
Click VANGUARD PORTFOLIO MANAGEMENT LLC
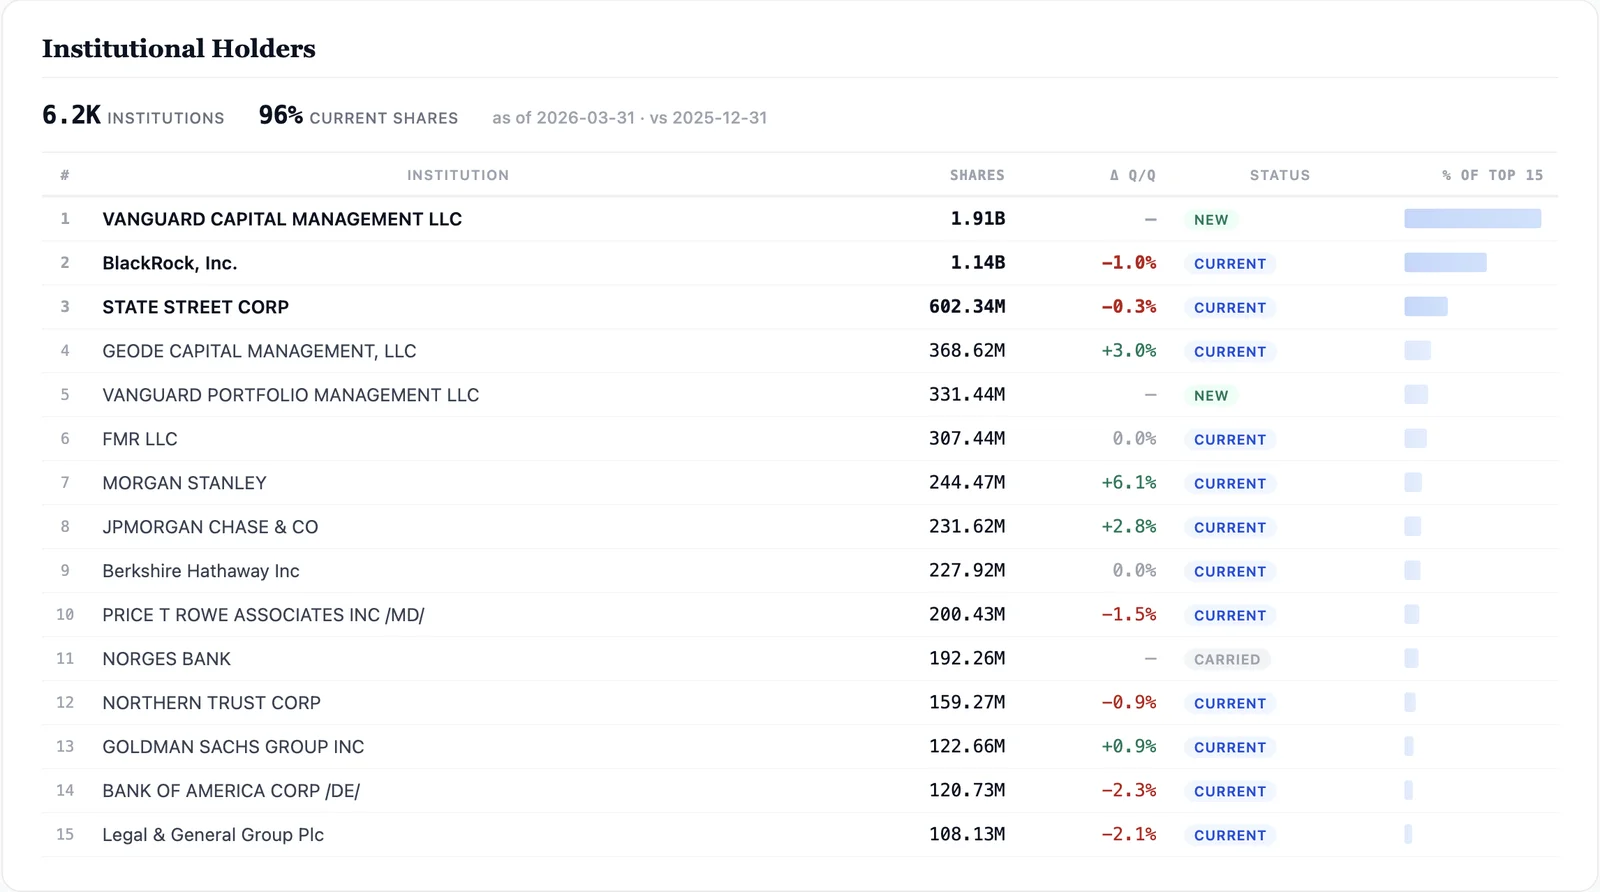pyautogui.click(x=290, y=395)
